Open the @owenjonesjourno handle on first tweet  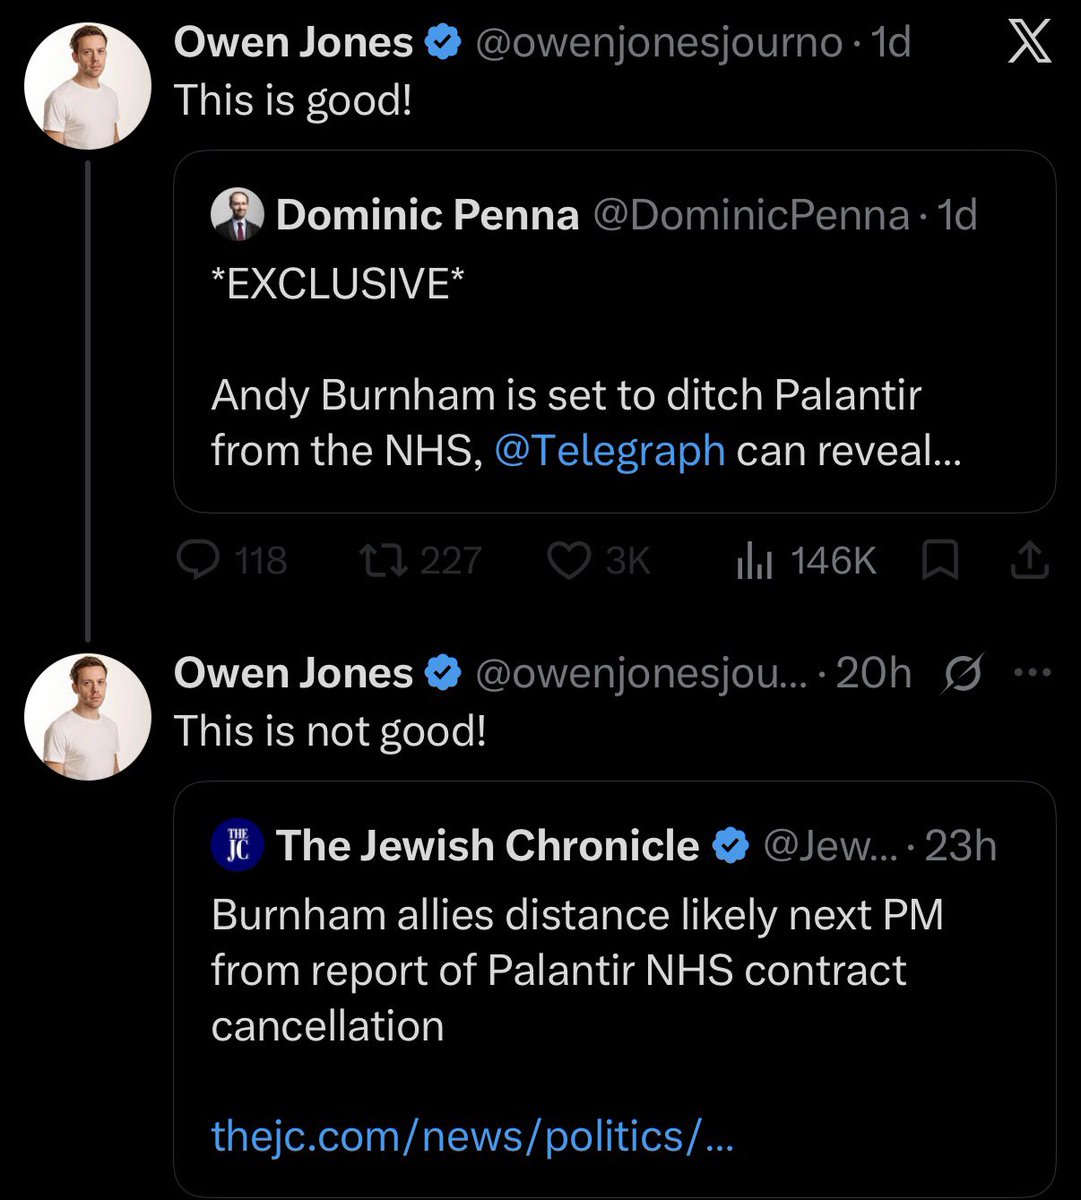click(658, 43)
